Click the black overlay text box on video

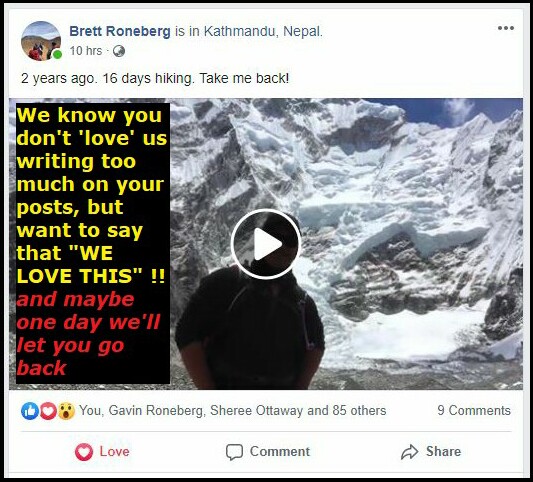tap(93, 243)
